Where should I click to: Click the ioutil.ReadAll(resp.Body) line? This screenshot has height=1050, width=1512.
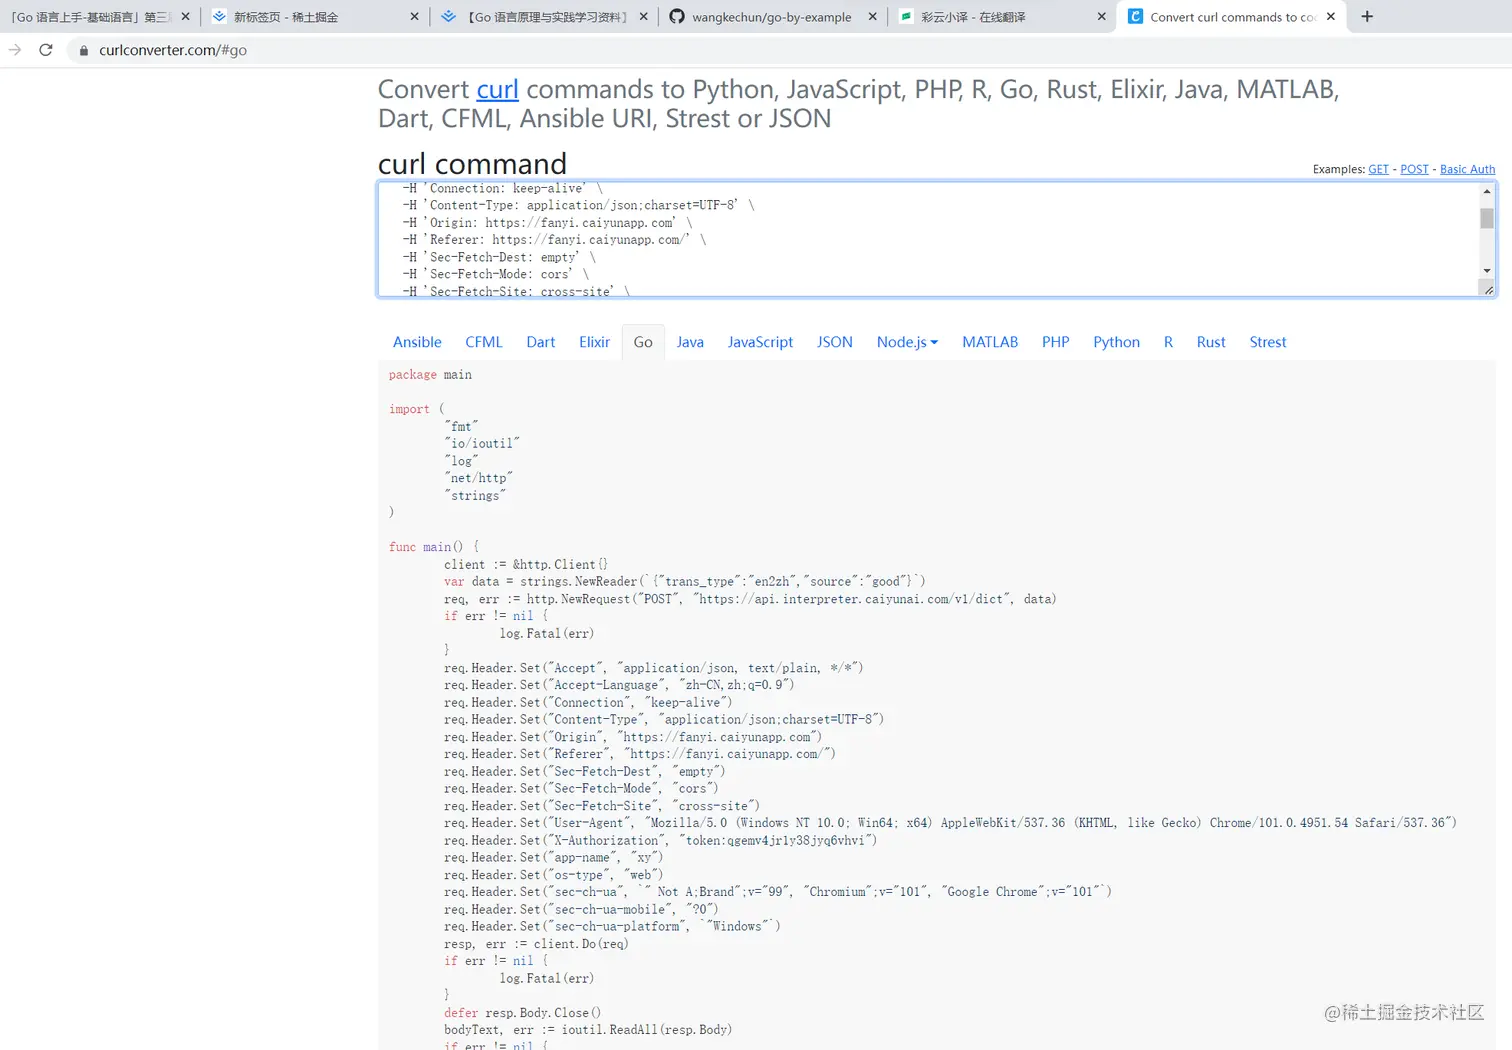[588, 1030]
